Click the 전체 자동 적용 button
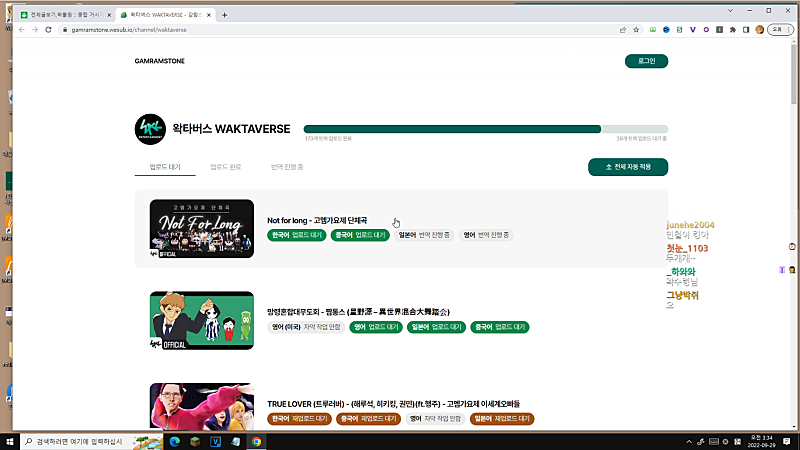800x450 pixels. [628, 167]
